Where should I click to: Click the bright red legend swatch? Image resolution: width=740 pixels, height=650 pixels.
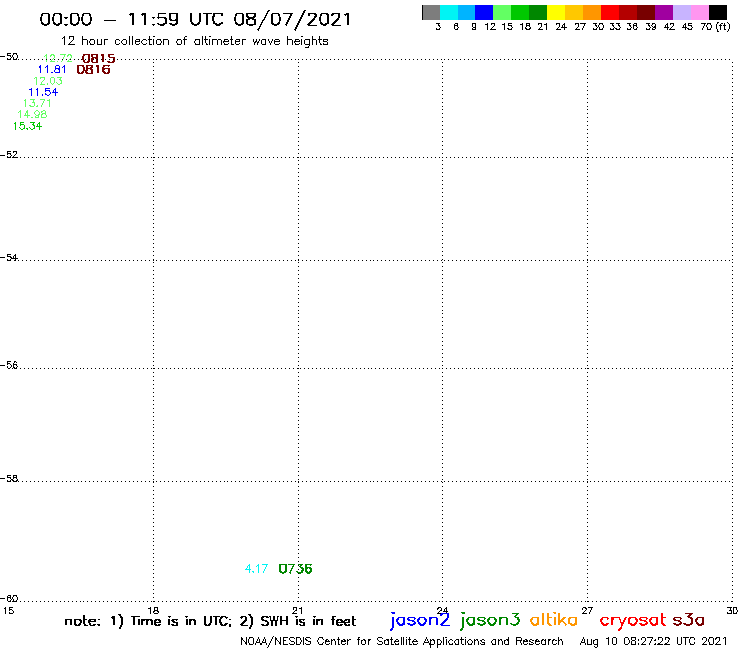(x=610, y=13)
